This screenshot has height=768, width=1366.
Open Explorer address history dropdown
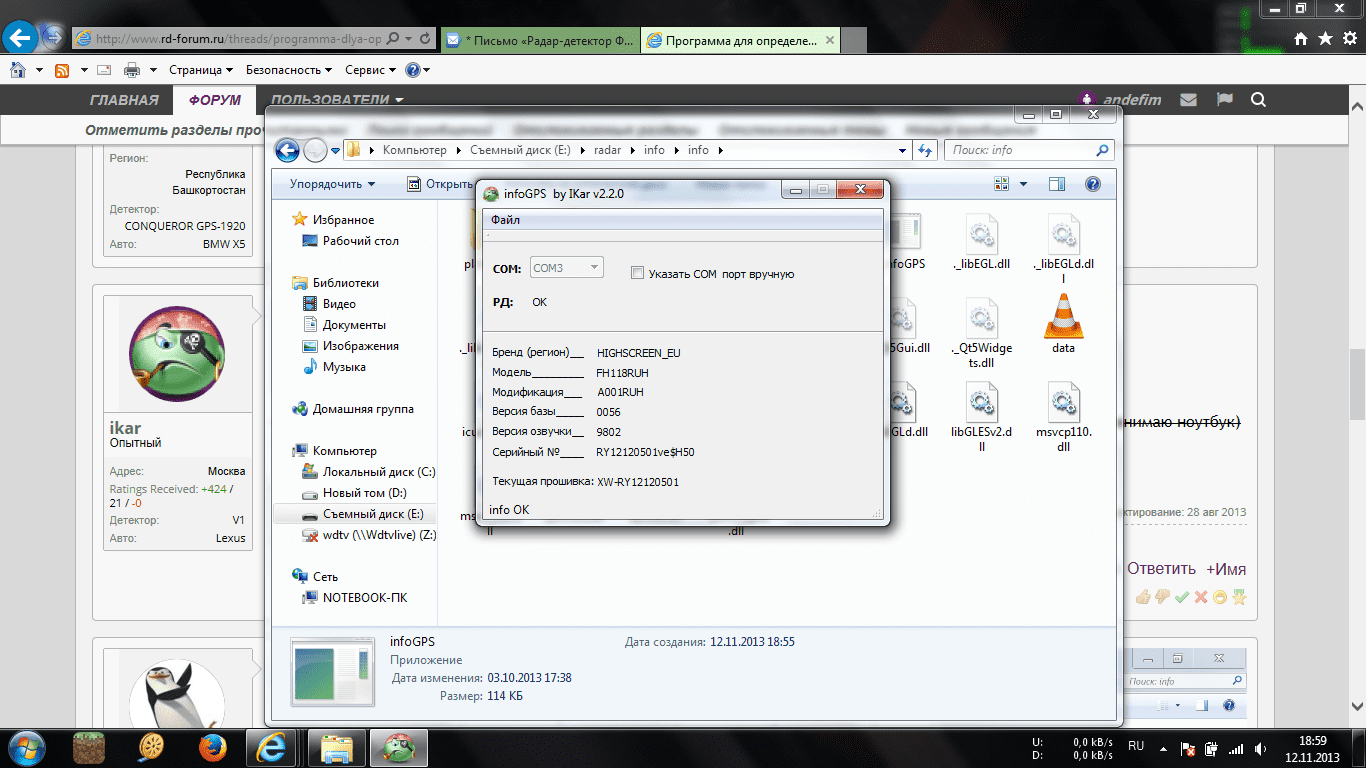[903, 150]
